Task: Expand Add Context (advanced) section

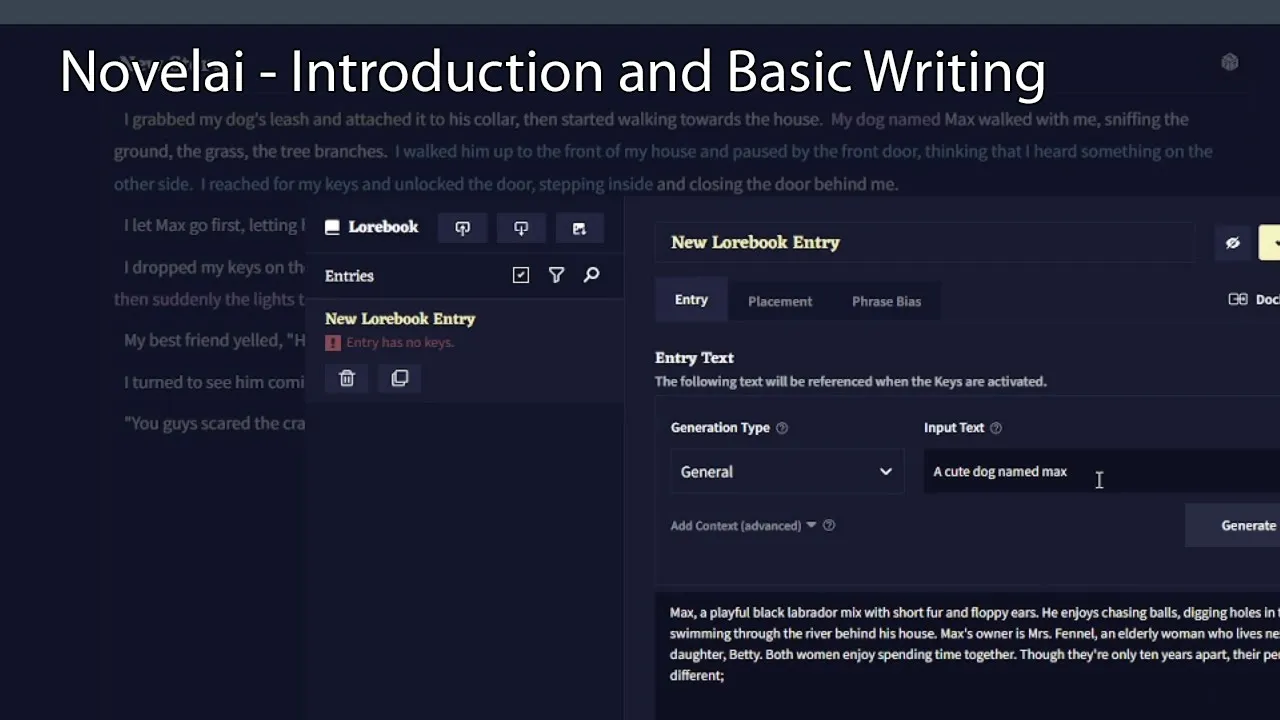Action: 743,525
